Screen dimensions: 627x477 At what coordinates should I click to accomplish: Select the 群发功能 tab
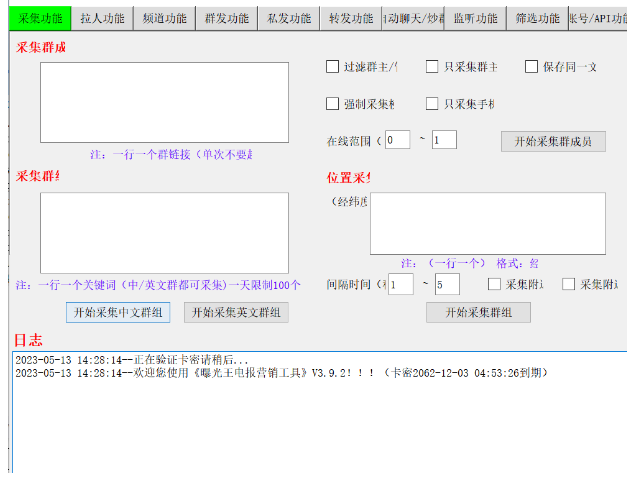226,18
